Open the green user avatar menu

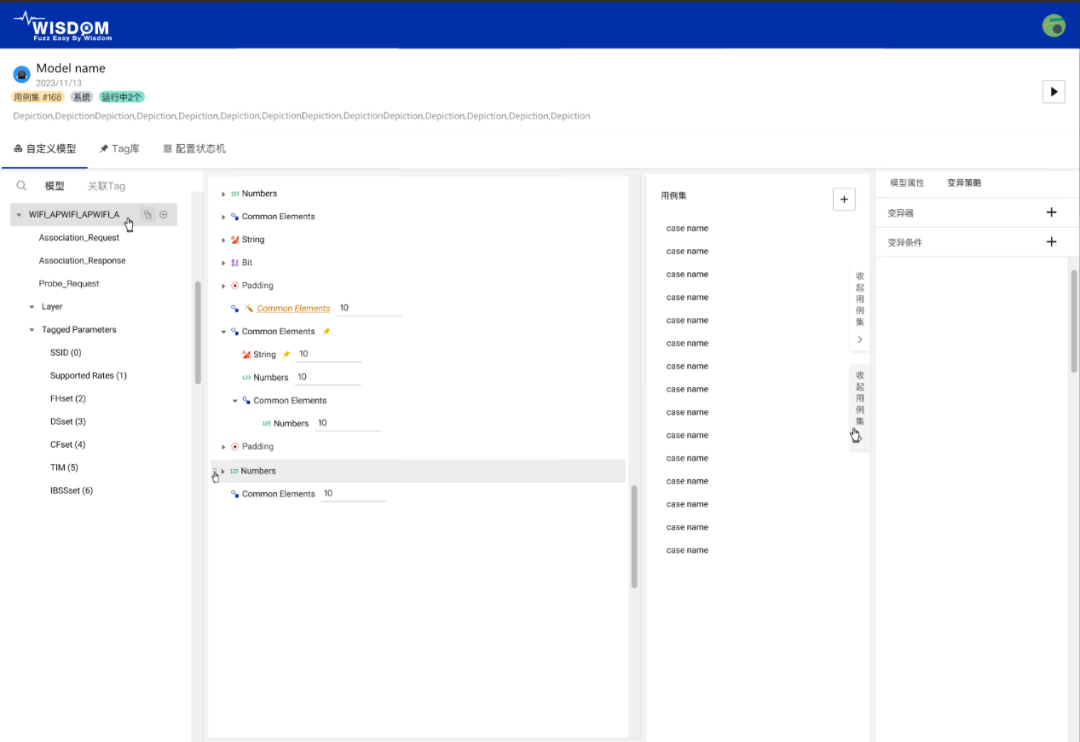(1053, 25)
